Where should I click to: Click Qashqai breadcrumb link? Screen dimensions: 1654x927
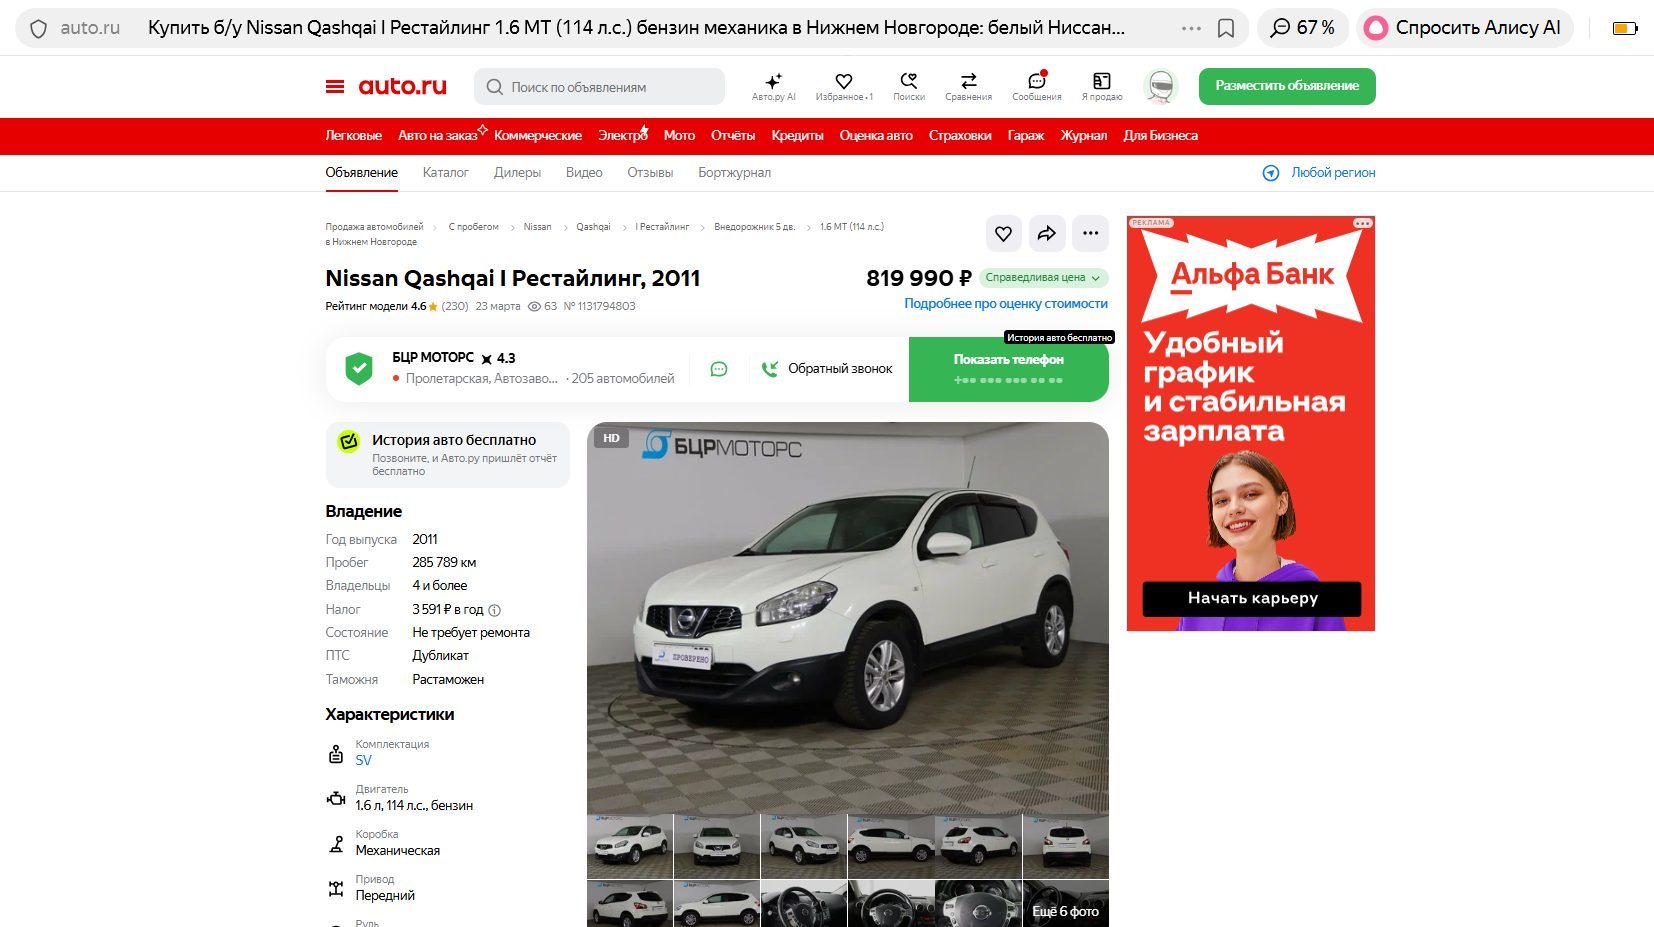[593, 227]
